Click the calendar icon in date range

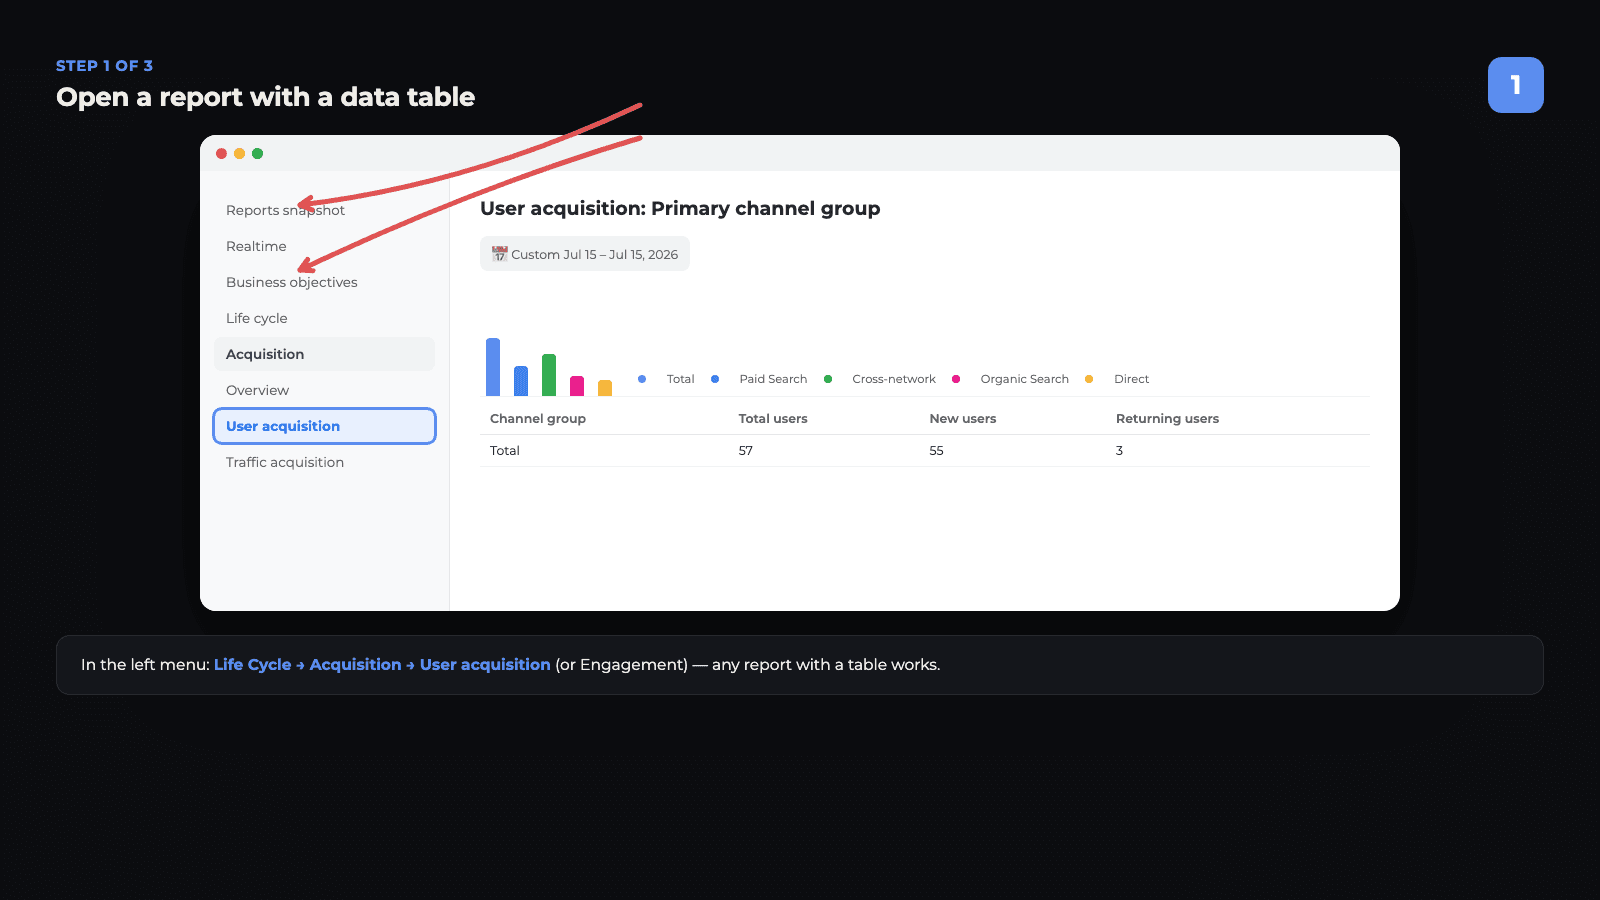(x=499, y=254)
